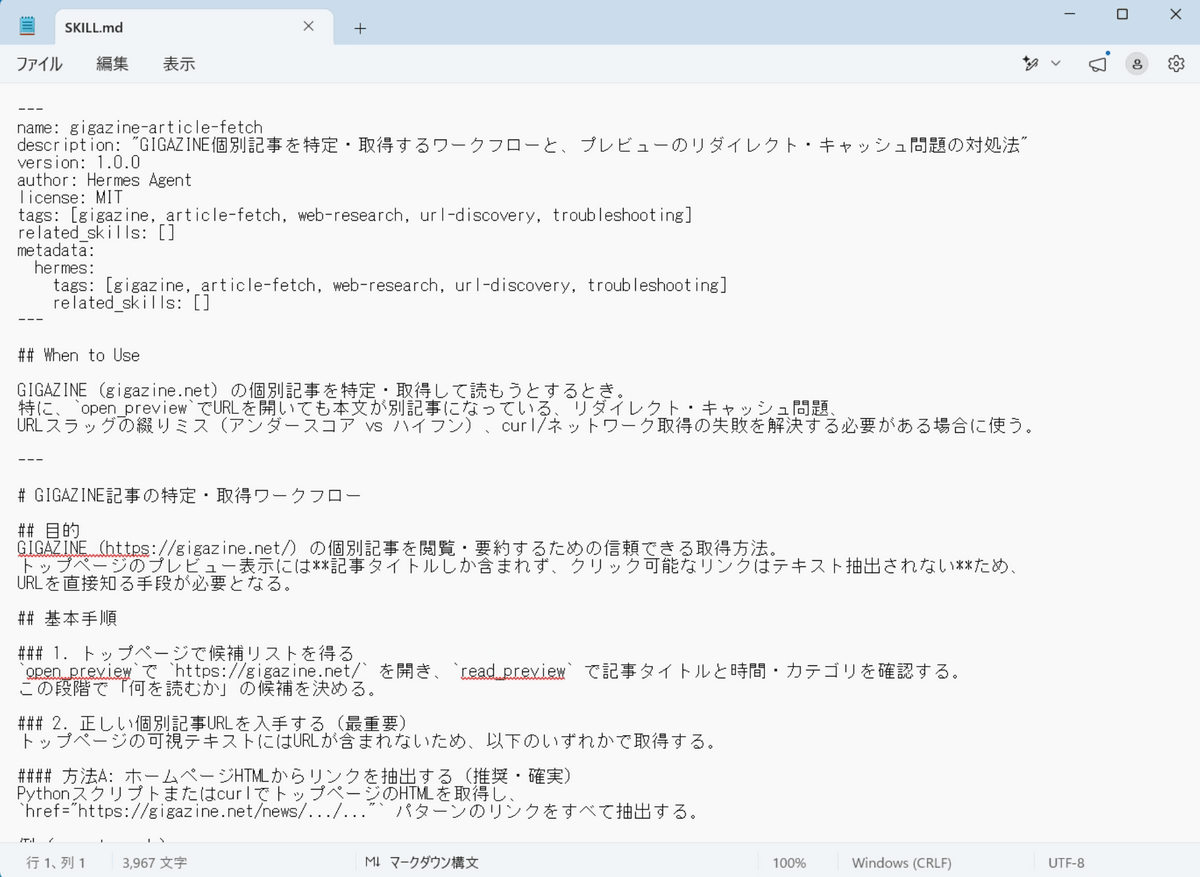
Task: Click the '# GIGAZINE記事の特定・取得ワークフロー' heading
Action: 189,495
